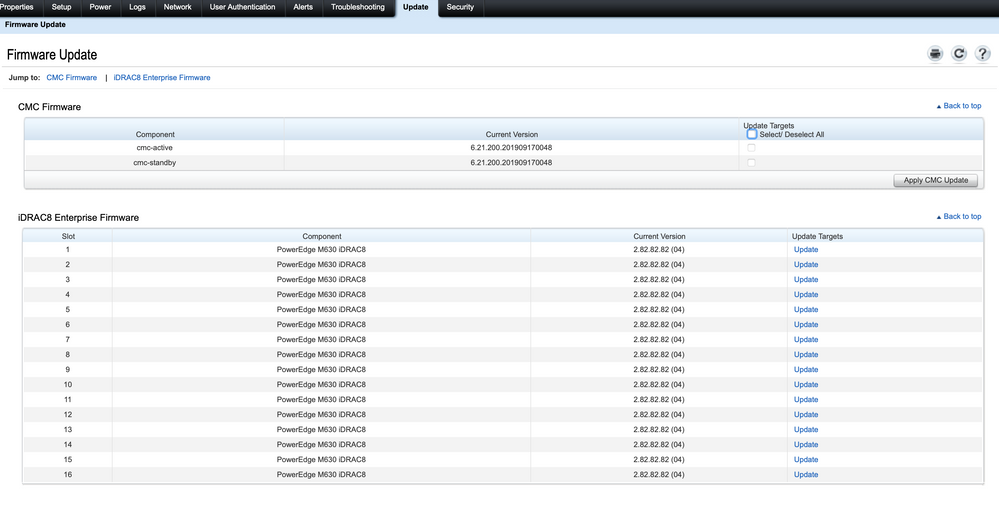This screenshot has height=511, width=999.
Task: Click Current Version header in CMC table
Action: [512, 134]
